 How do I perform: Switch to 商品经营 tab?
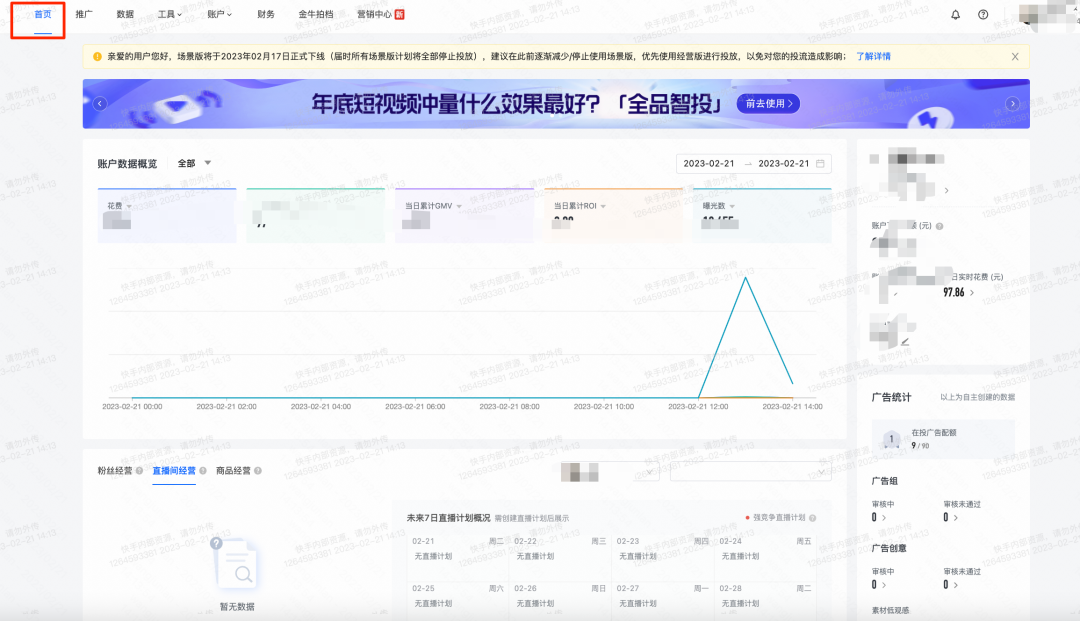coord(233,471)
